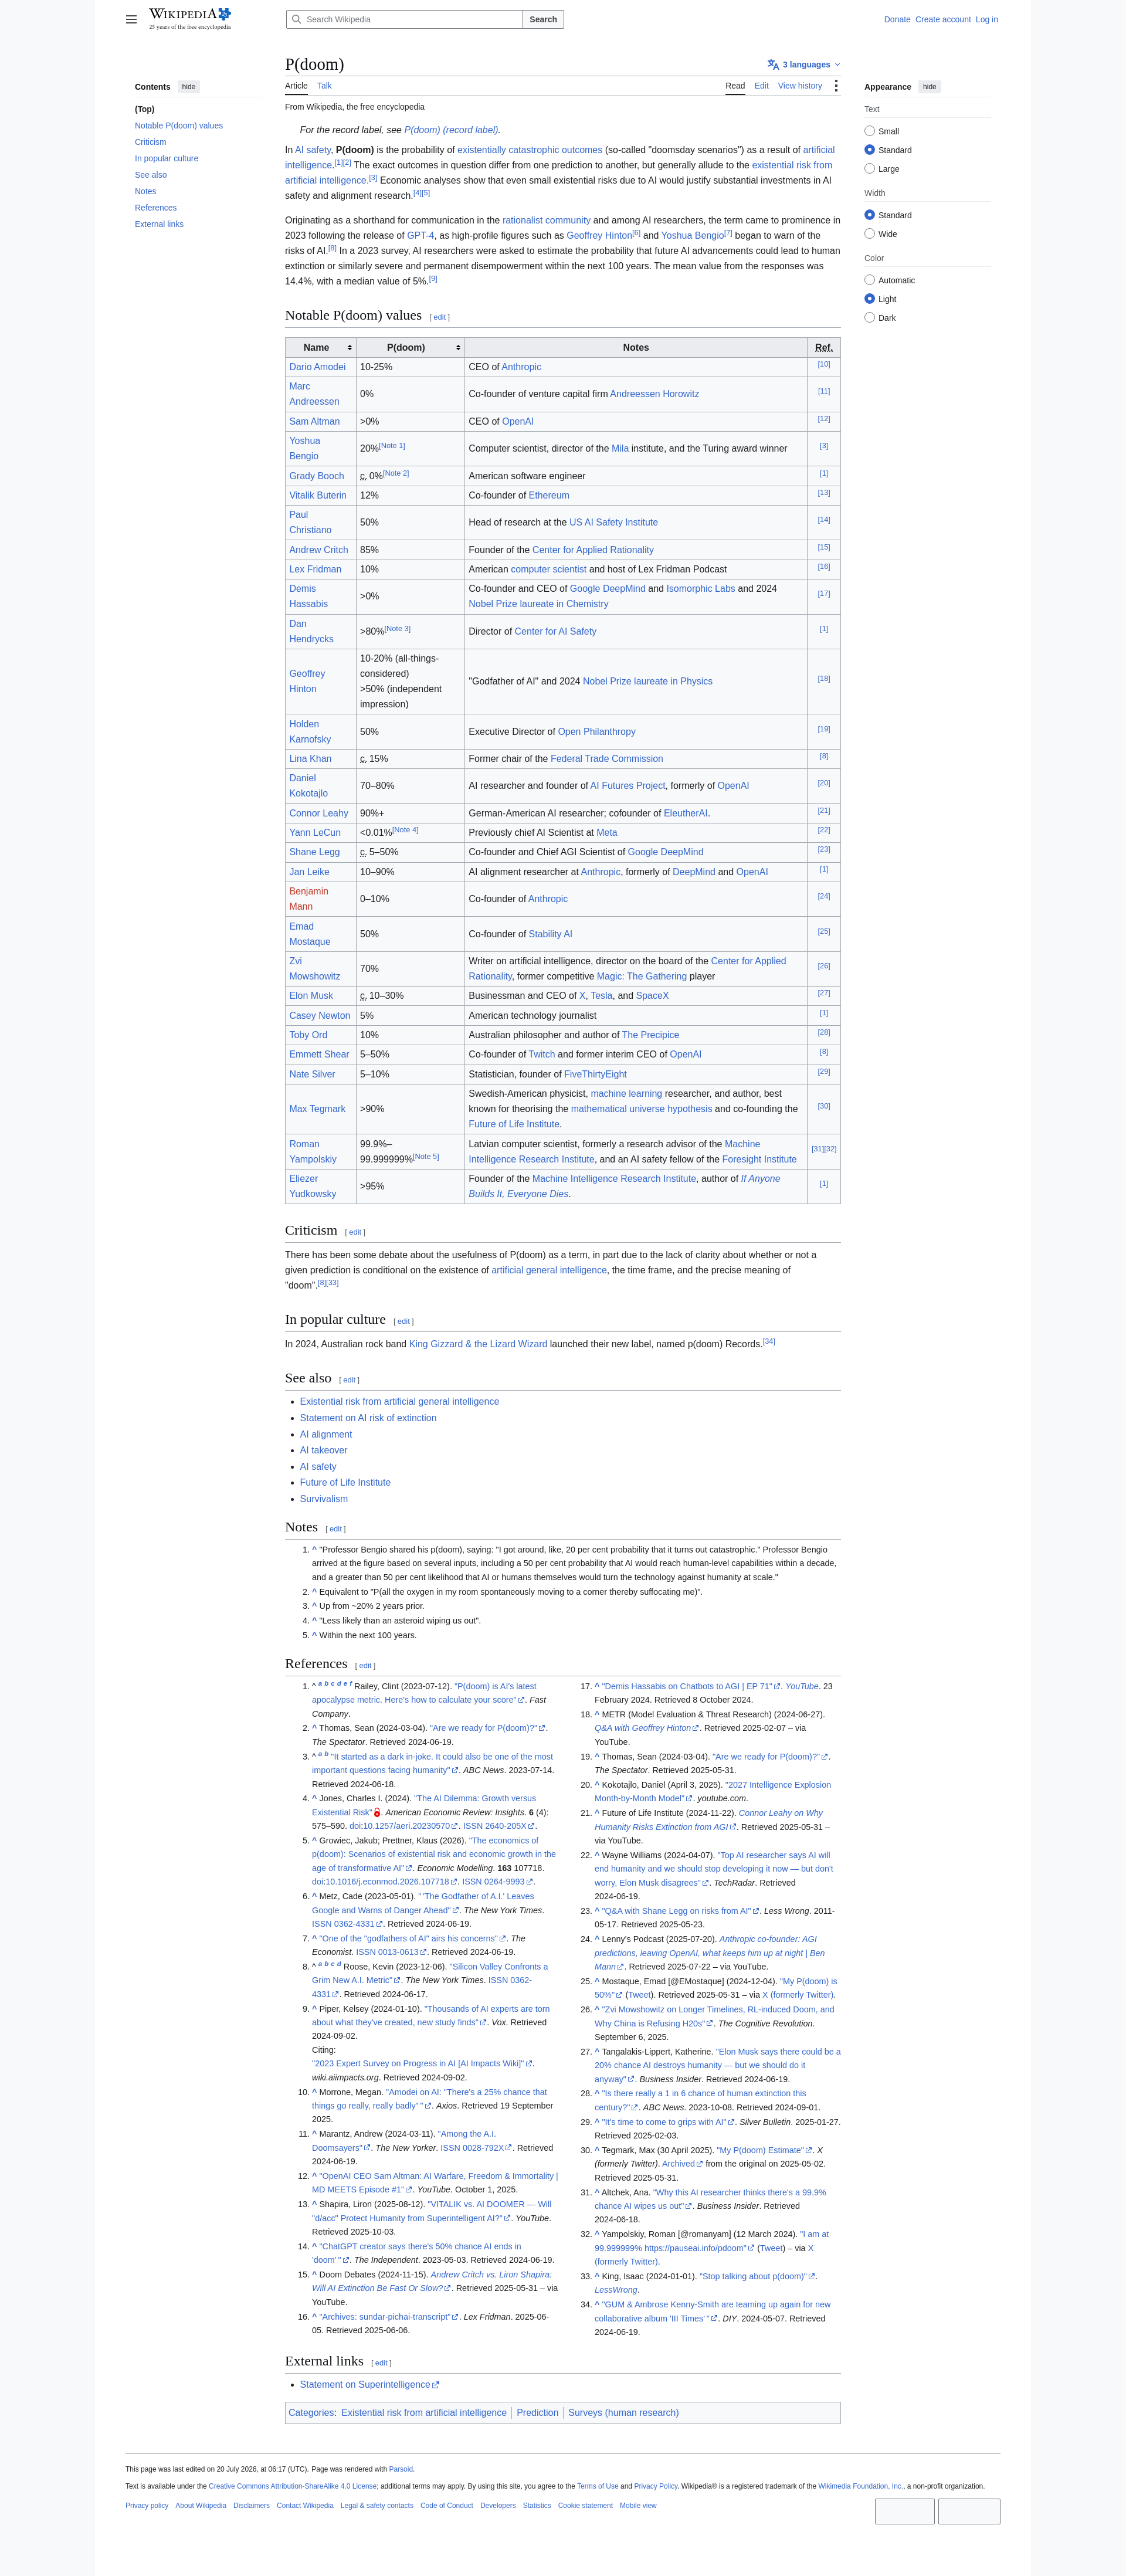Open Survivalism in See also
Viewport: 1126px width, 2576px height.
324,1498
